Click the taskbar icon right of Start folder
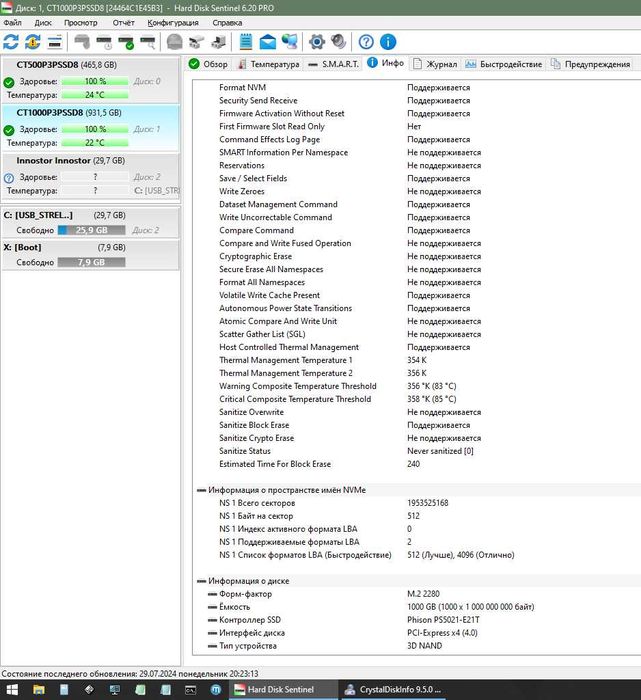 pyautogui.click(x=64, y=690)
